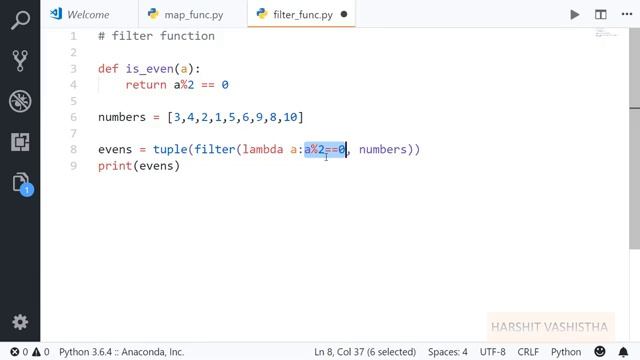Change file encoding UTF-8

click(492, 352)
